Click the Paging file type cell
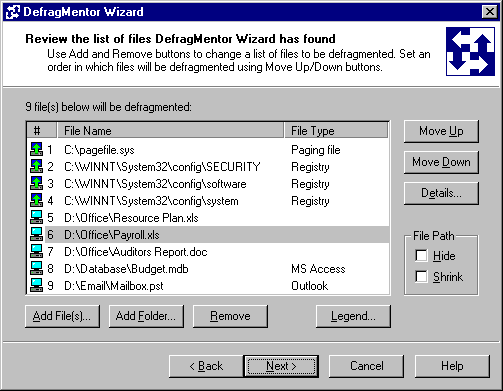Viewport: 503px width, 391px height. click(x=316, y=150)
